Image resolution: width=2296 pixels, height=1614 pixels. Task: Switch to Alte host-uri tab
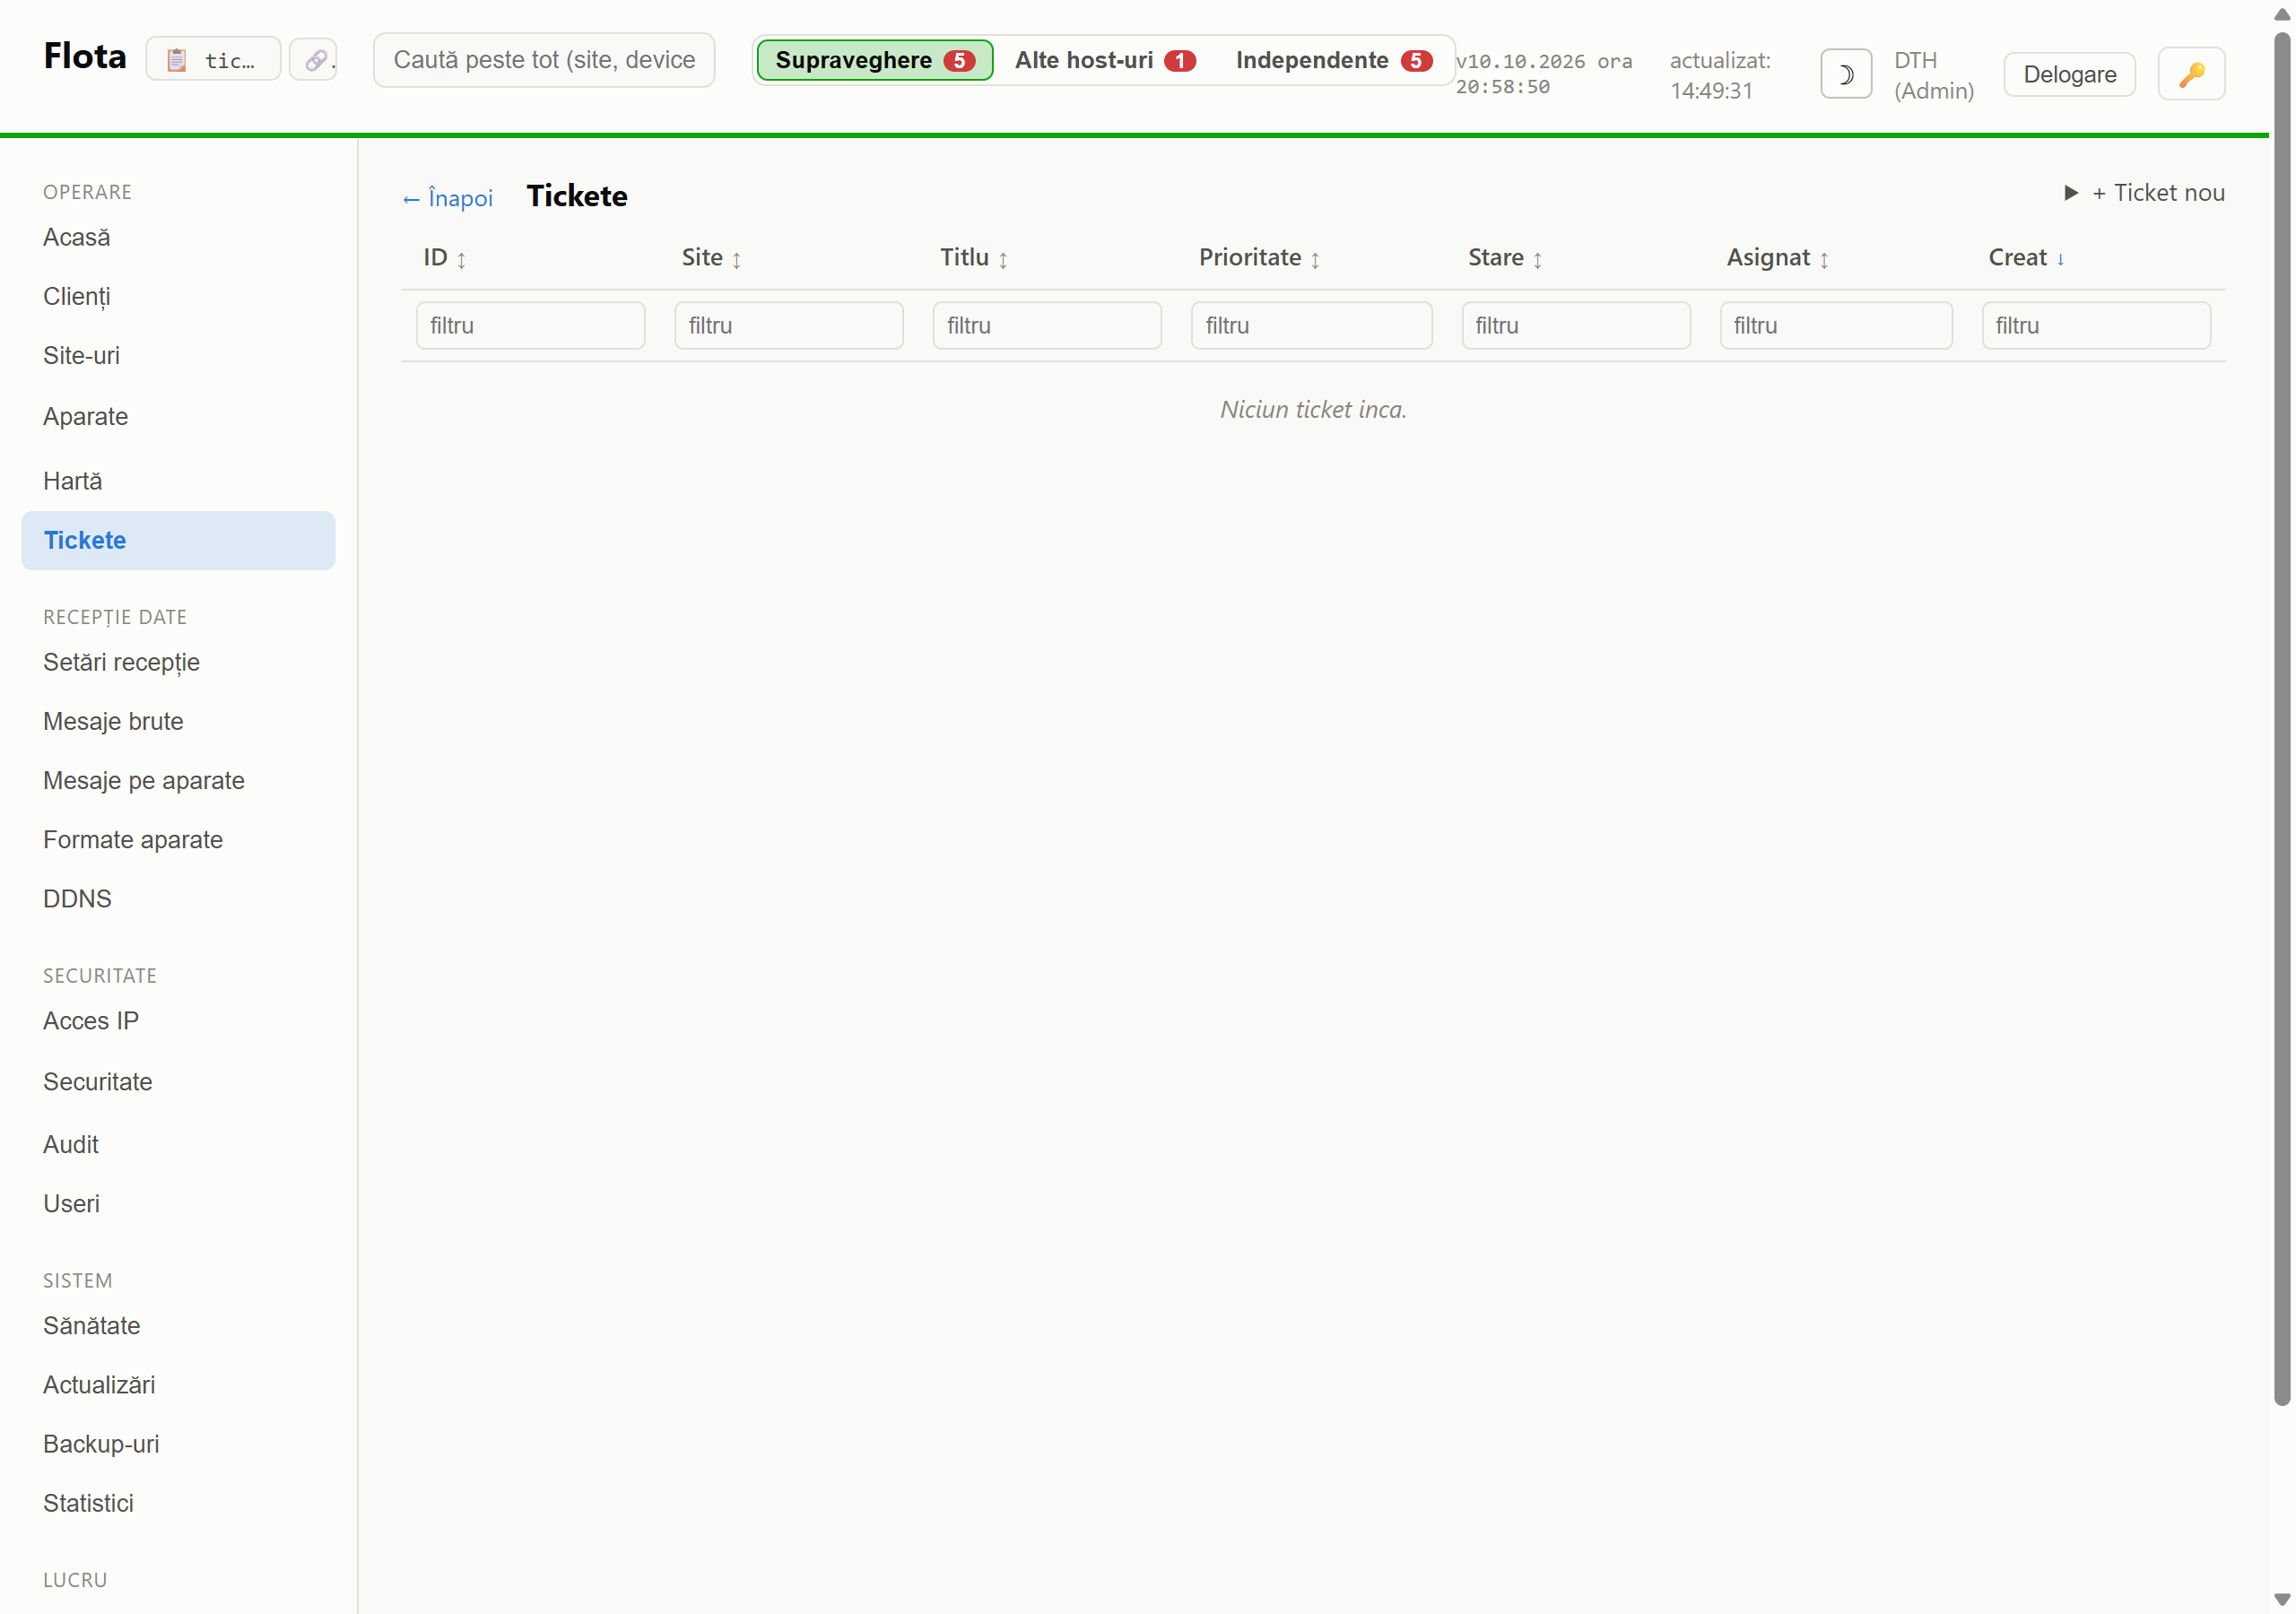point(1105,60)
